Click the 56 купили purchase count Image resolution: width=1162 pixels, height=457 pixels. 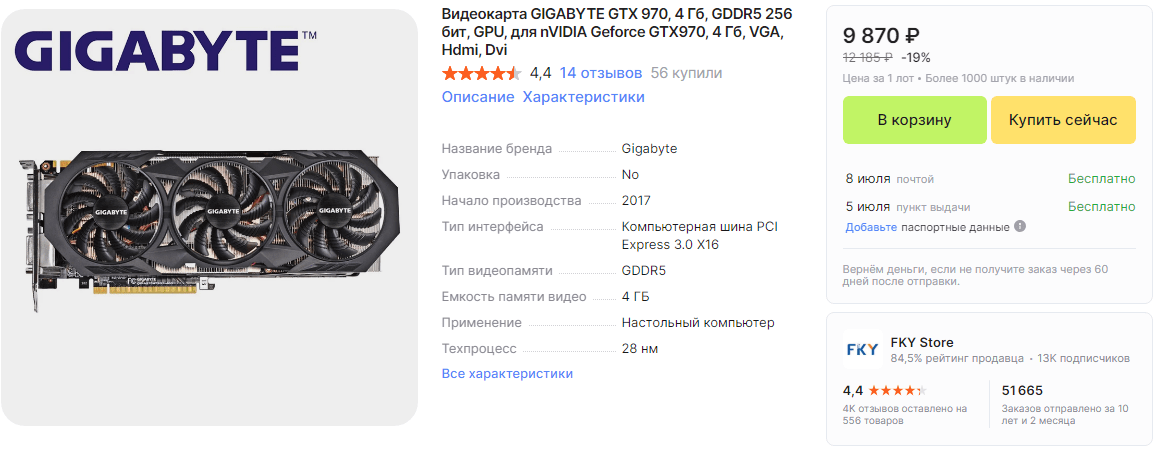(x=686, y=73)
